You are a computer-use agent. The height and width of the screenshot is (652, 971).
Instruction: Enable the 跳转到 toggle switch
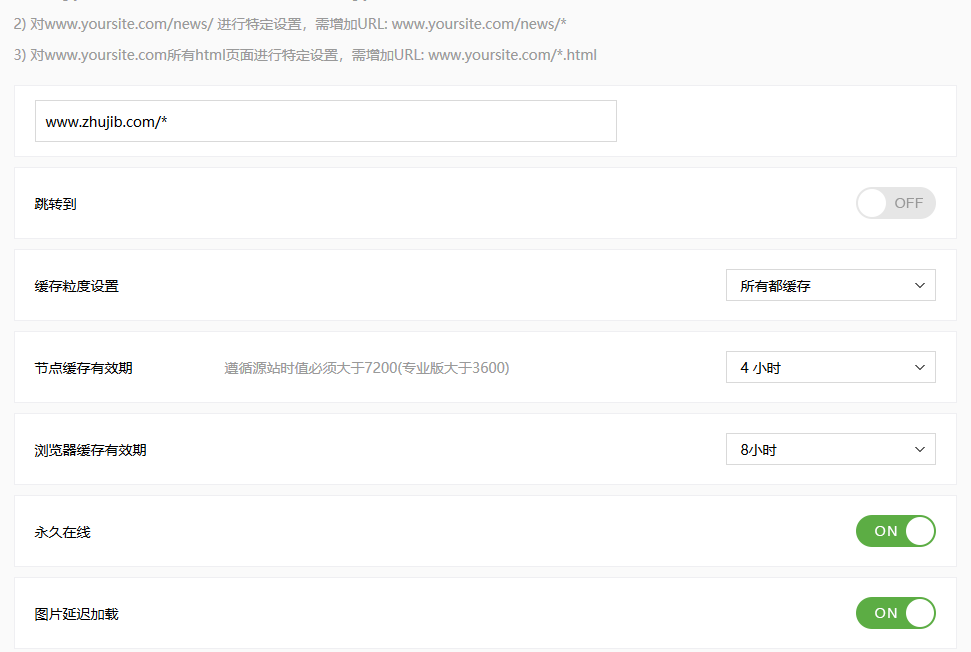(x=895, y=203)
